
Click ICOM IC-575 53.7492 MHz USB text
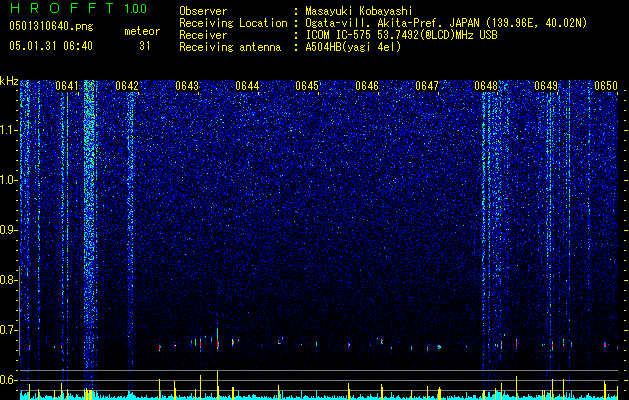pyautogui.click(x=401, y=35)
